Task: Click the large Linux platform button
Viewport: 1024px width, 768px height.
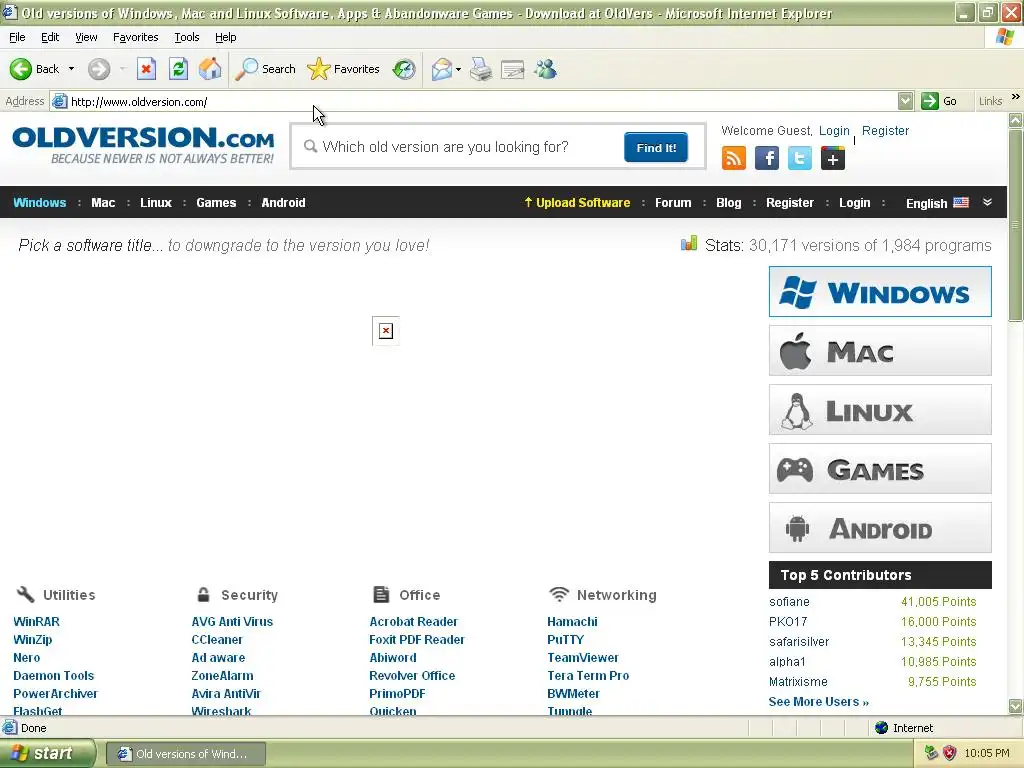Action: [x=880, y=409]
